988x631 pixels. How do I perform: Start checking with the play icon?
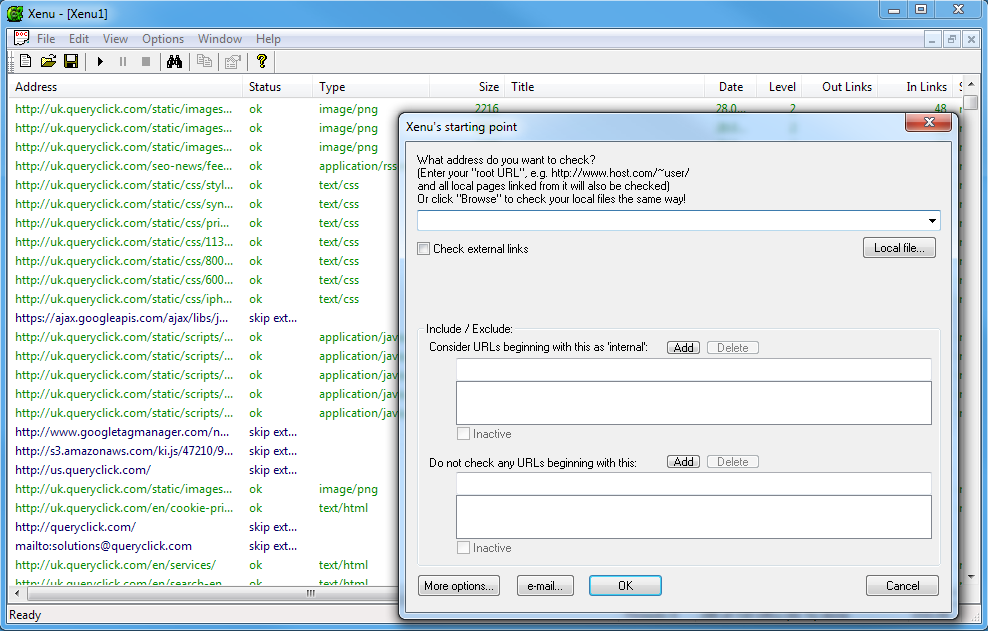point(100,61)
